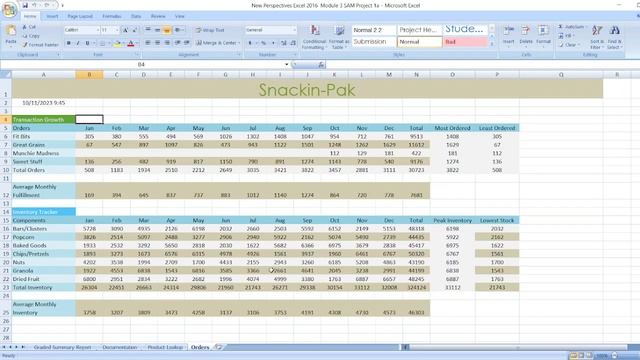Align text right
Screen dimensions: 640x360
pos(167,43)
